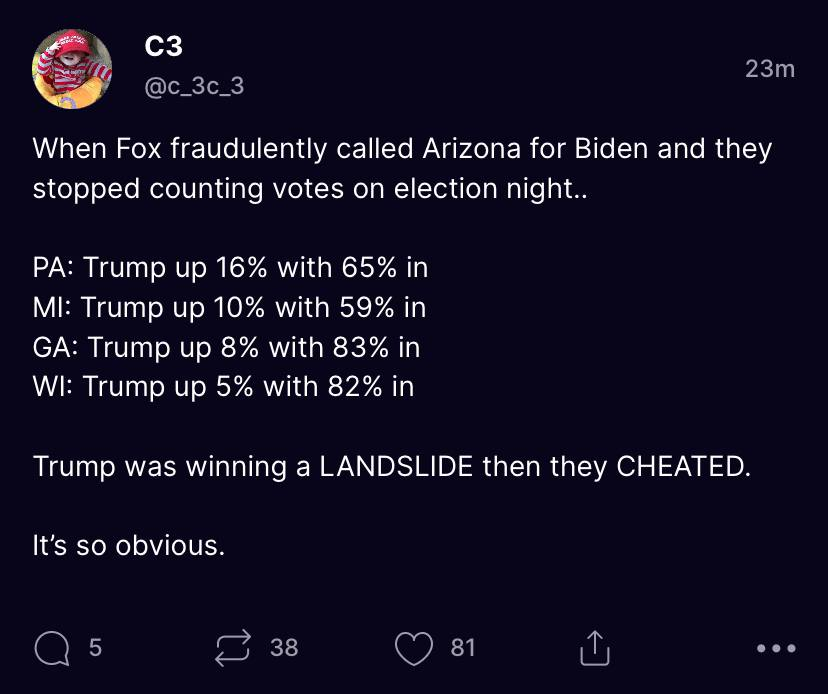This screenshot has height=694, width=828.
Task: Click the "It's so obvious." text
Action: [129, 546]
